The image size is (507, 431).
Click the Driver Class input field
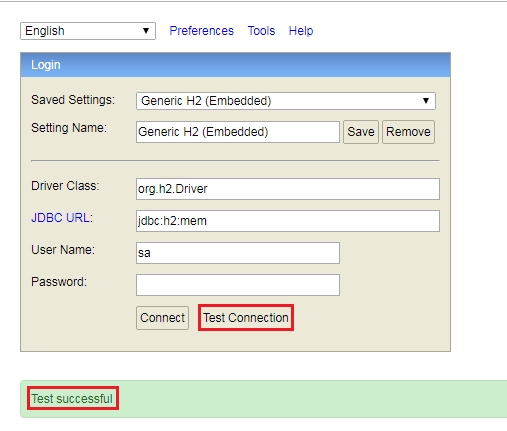click(288, 189)
